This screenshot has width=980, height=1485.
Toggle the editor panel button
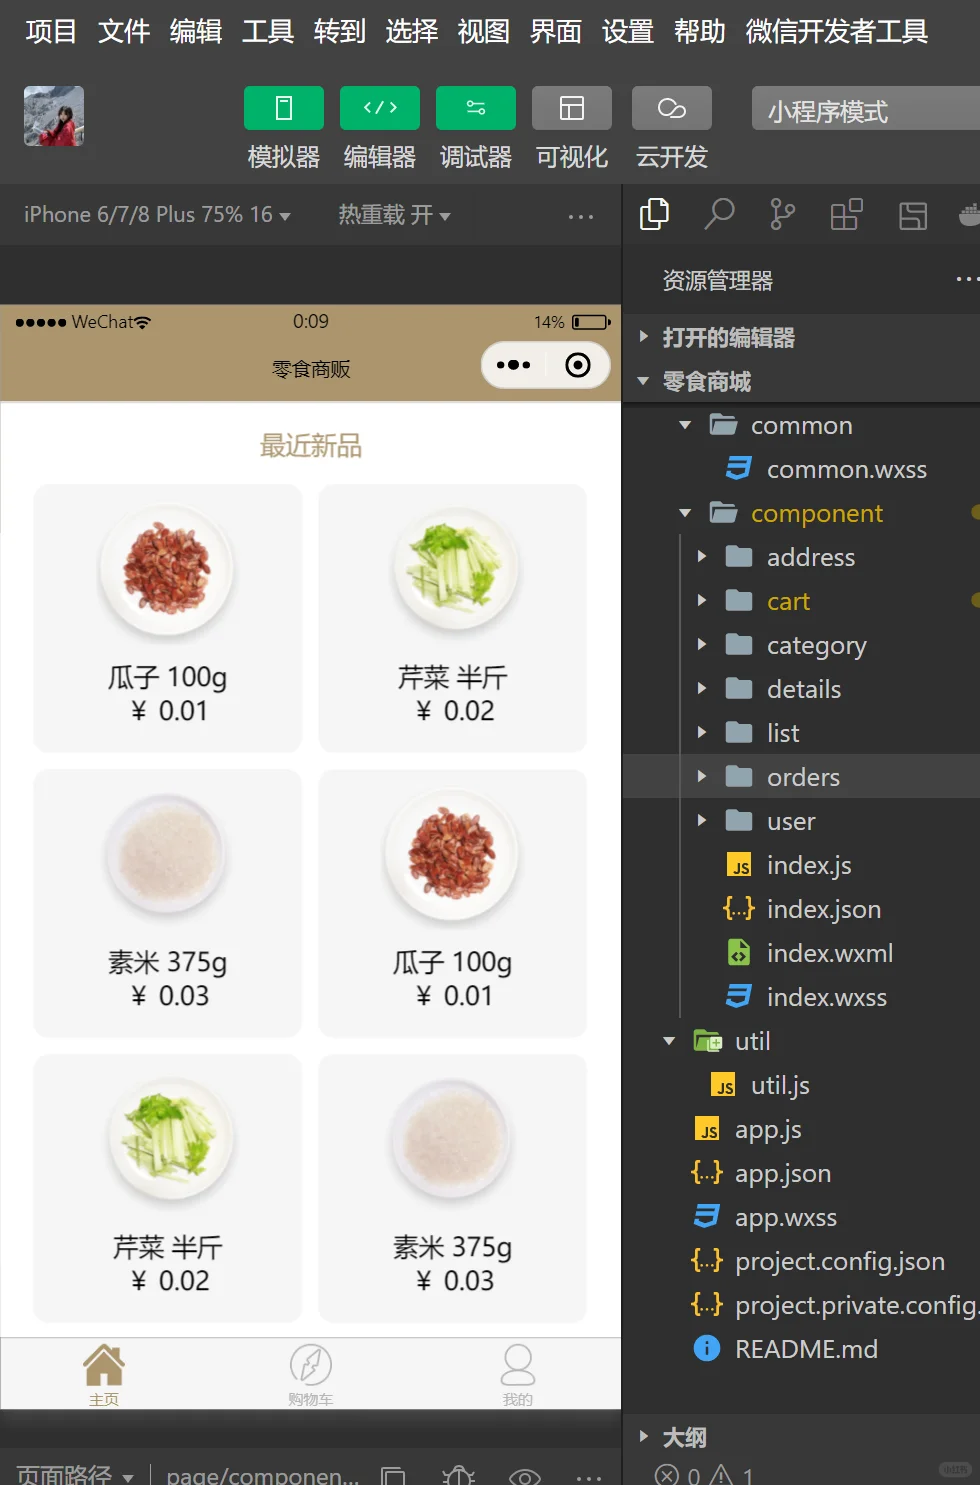click(x=380, y=108)
